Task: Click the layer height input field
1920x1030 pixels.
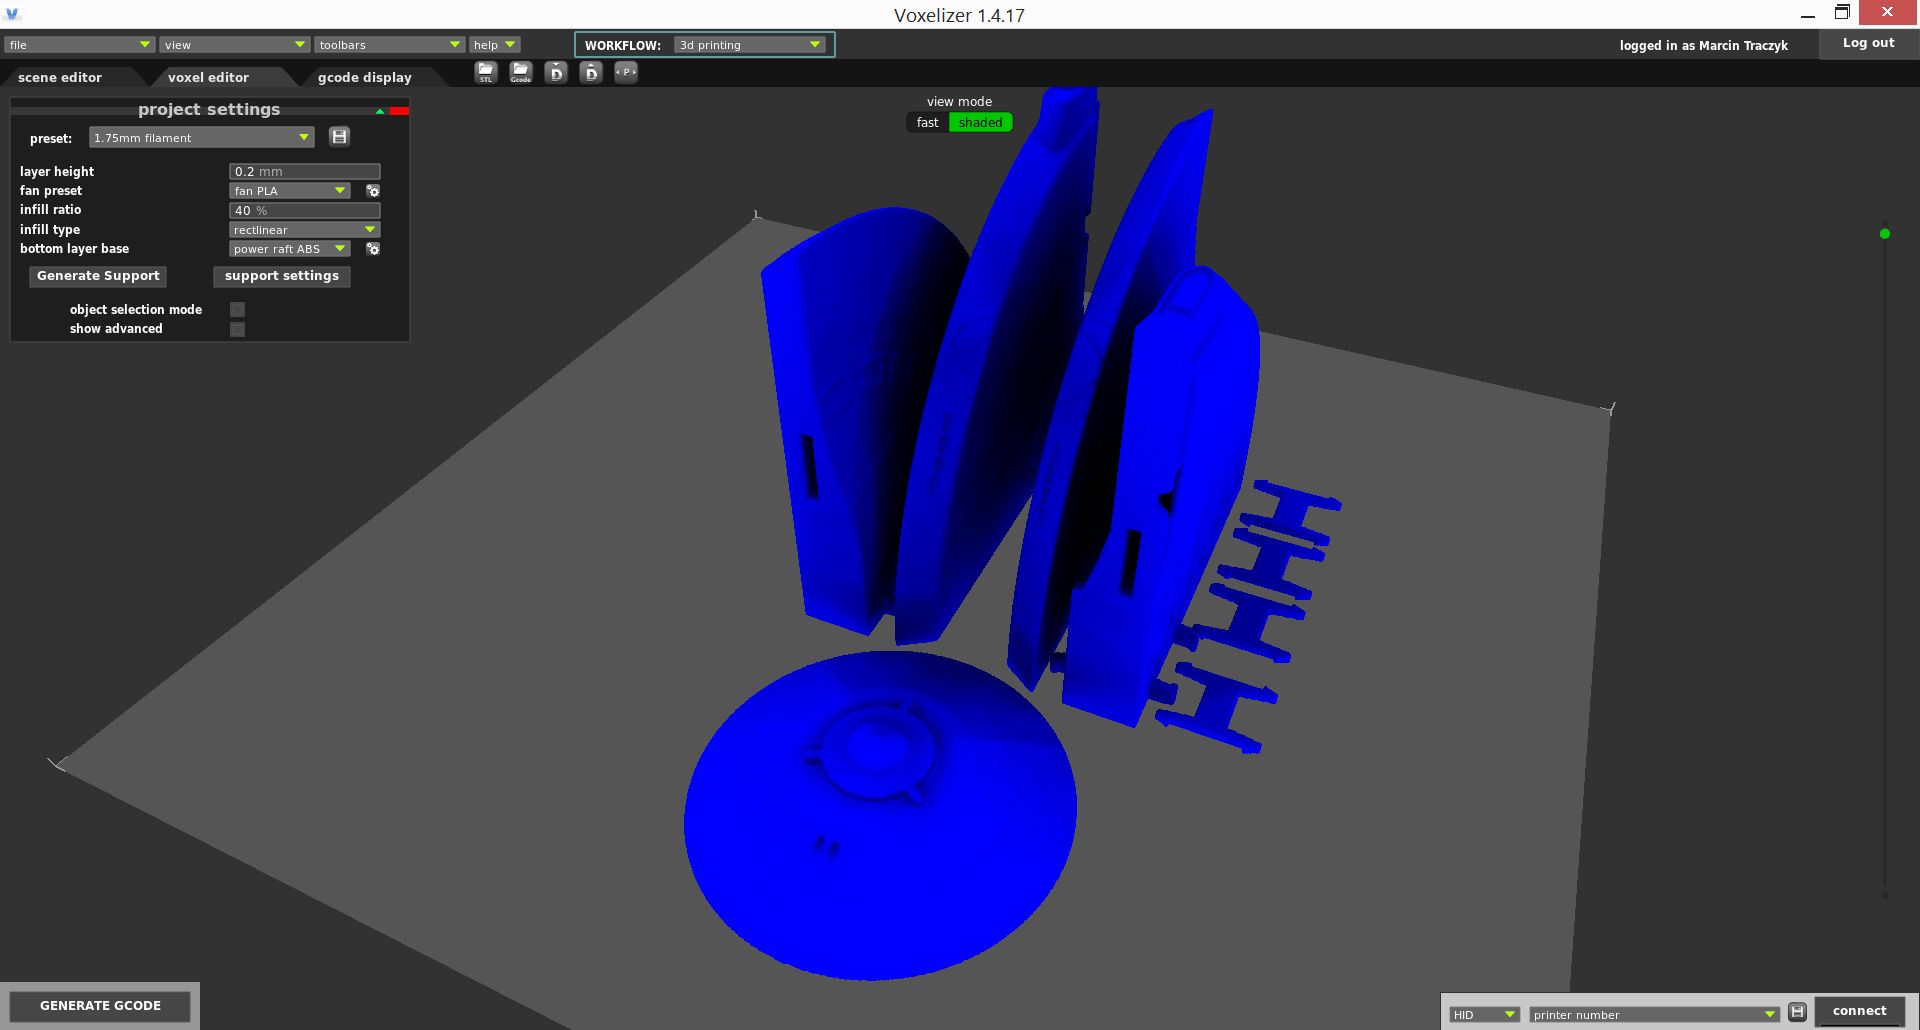Action: coord(304,172)
